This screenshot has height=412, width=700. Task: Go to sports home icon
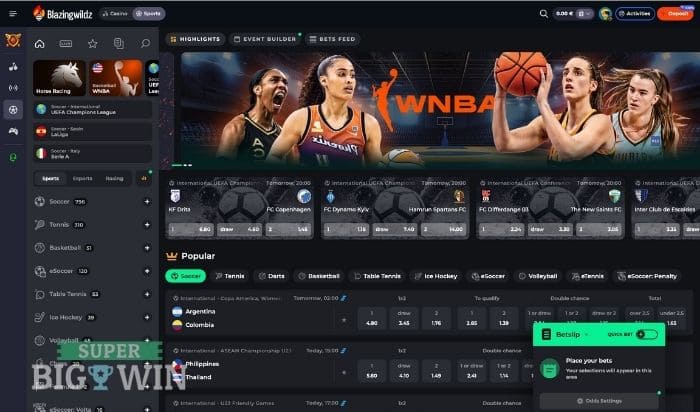coord(40,43)
